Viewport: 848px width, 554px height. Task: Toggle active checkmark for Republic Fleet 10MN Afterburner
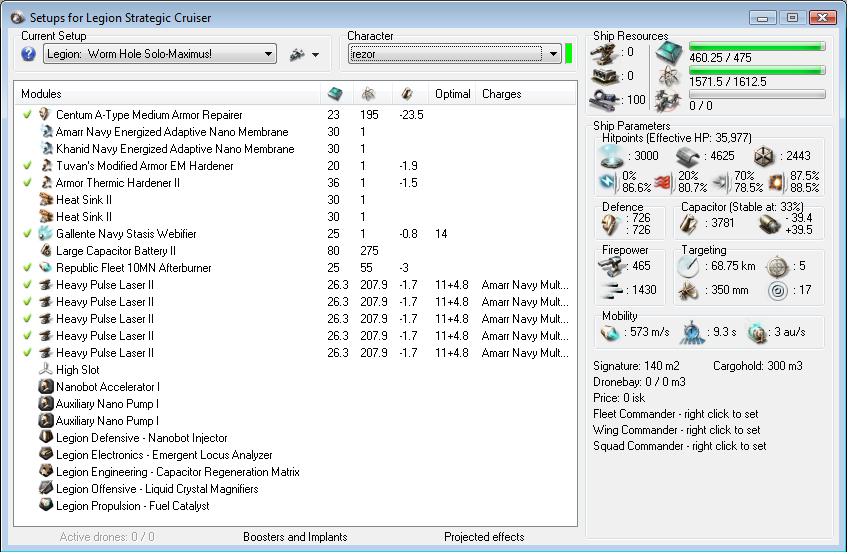27,267
